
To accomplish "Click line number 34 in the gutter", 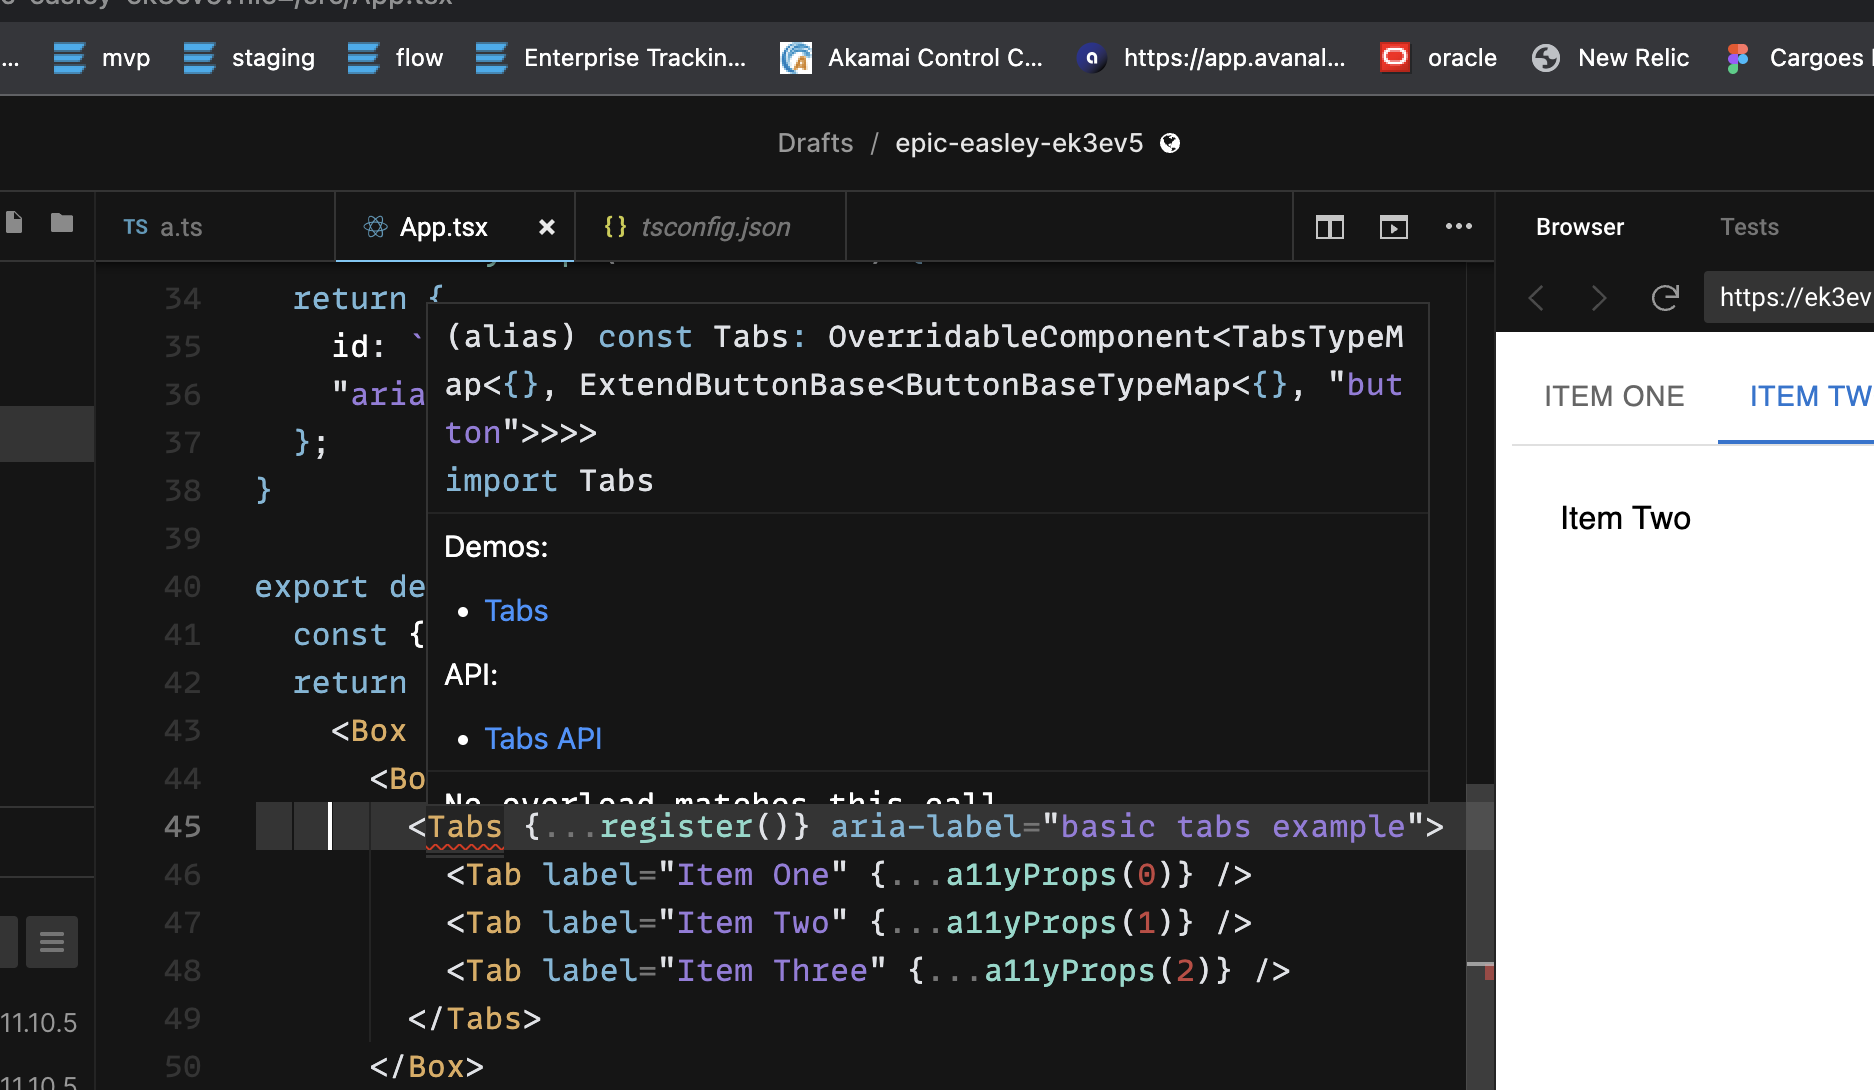I will [182, 299].
